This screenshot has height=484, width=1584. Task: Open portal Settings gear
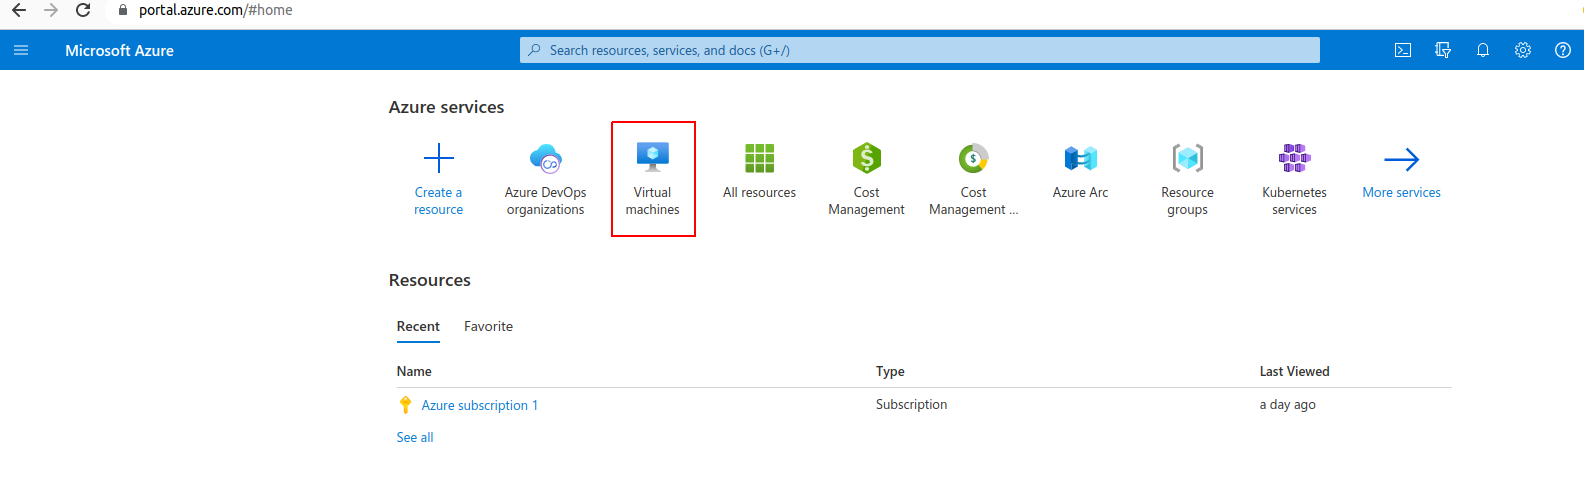click(1523, 50)
